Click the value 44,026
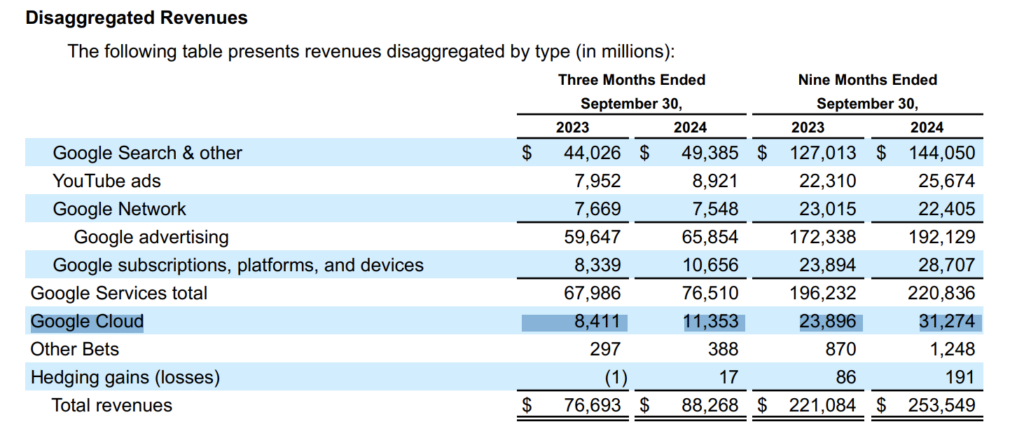This screenshot has width=1024, height=429. click(x=592, y=153)
